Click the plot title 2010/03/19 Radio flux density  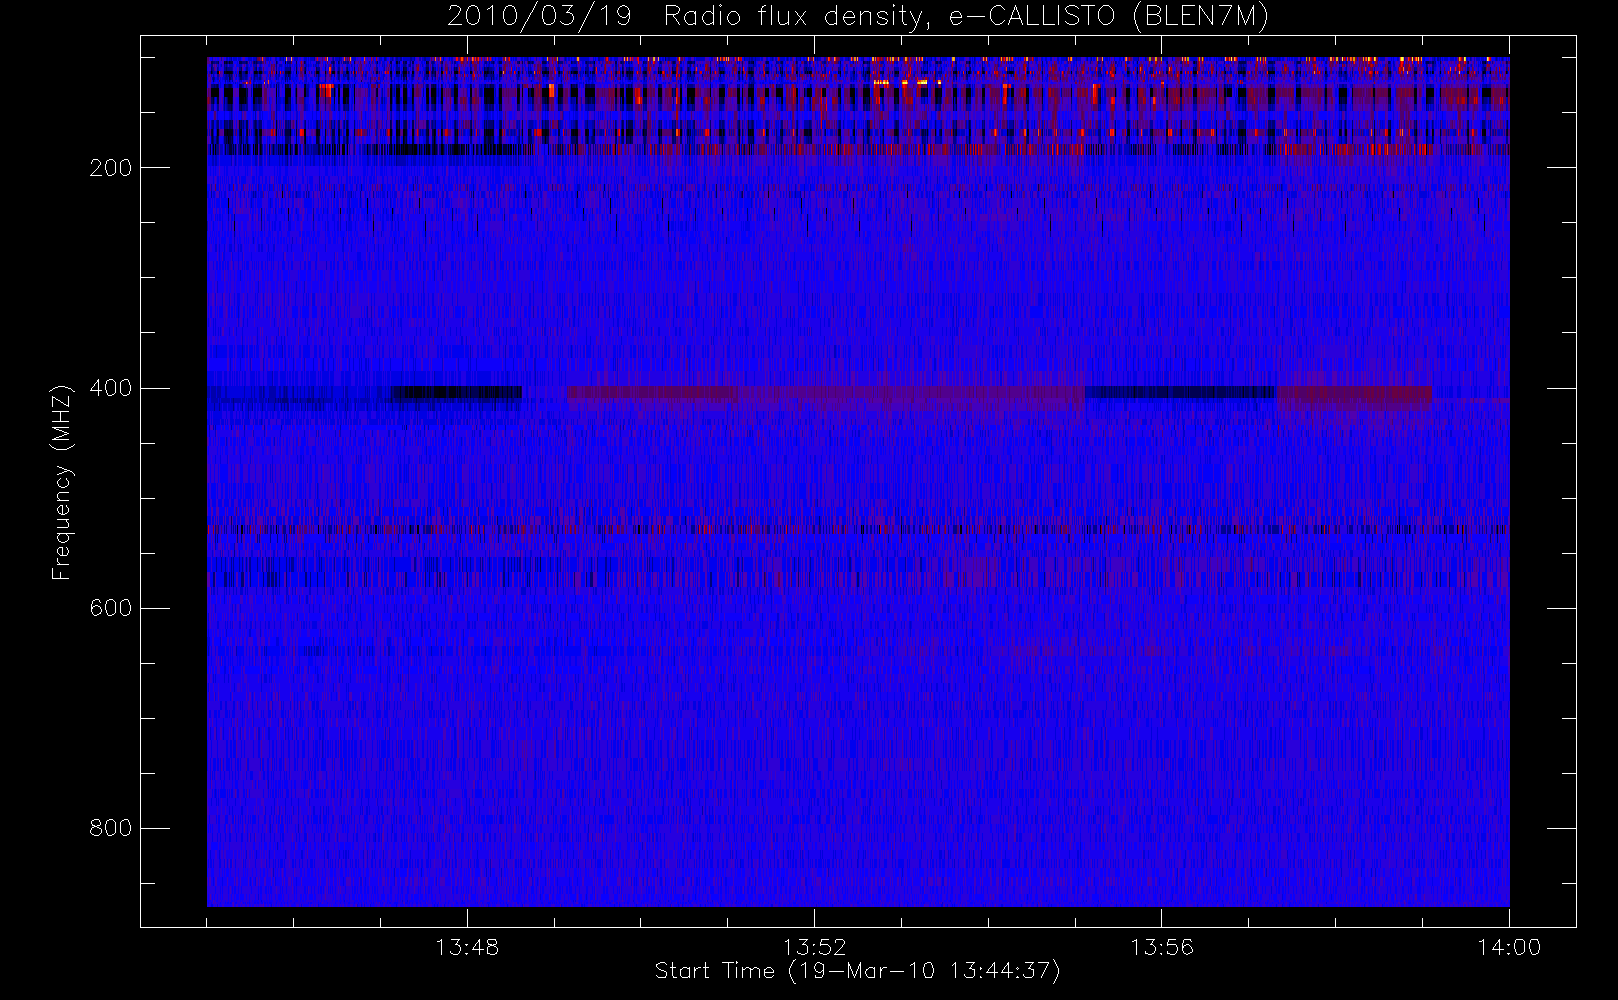(x=857, y=17)
